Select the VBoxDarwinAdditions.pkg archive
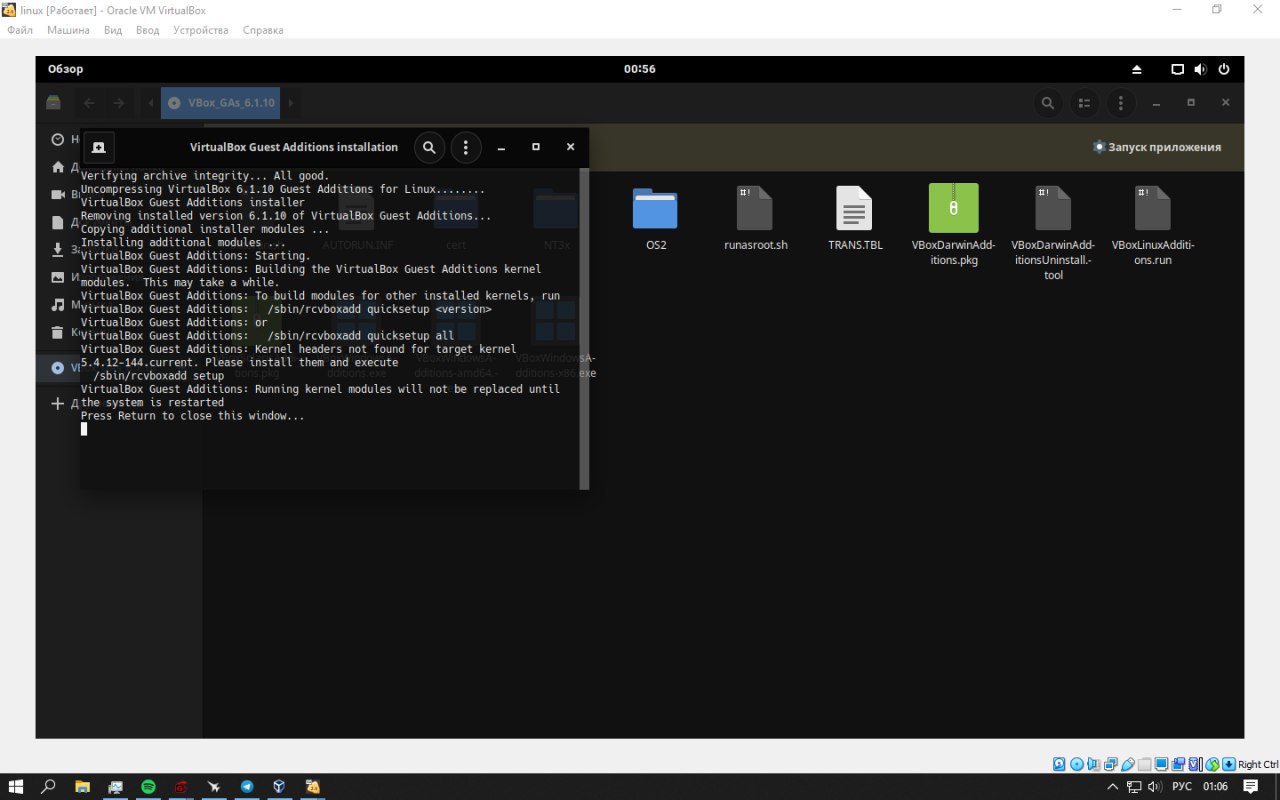 tap(953, 225)
